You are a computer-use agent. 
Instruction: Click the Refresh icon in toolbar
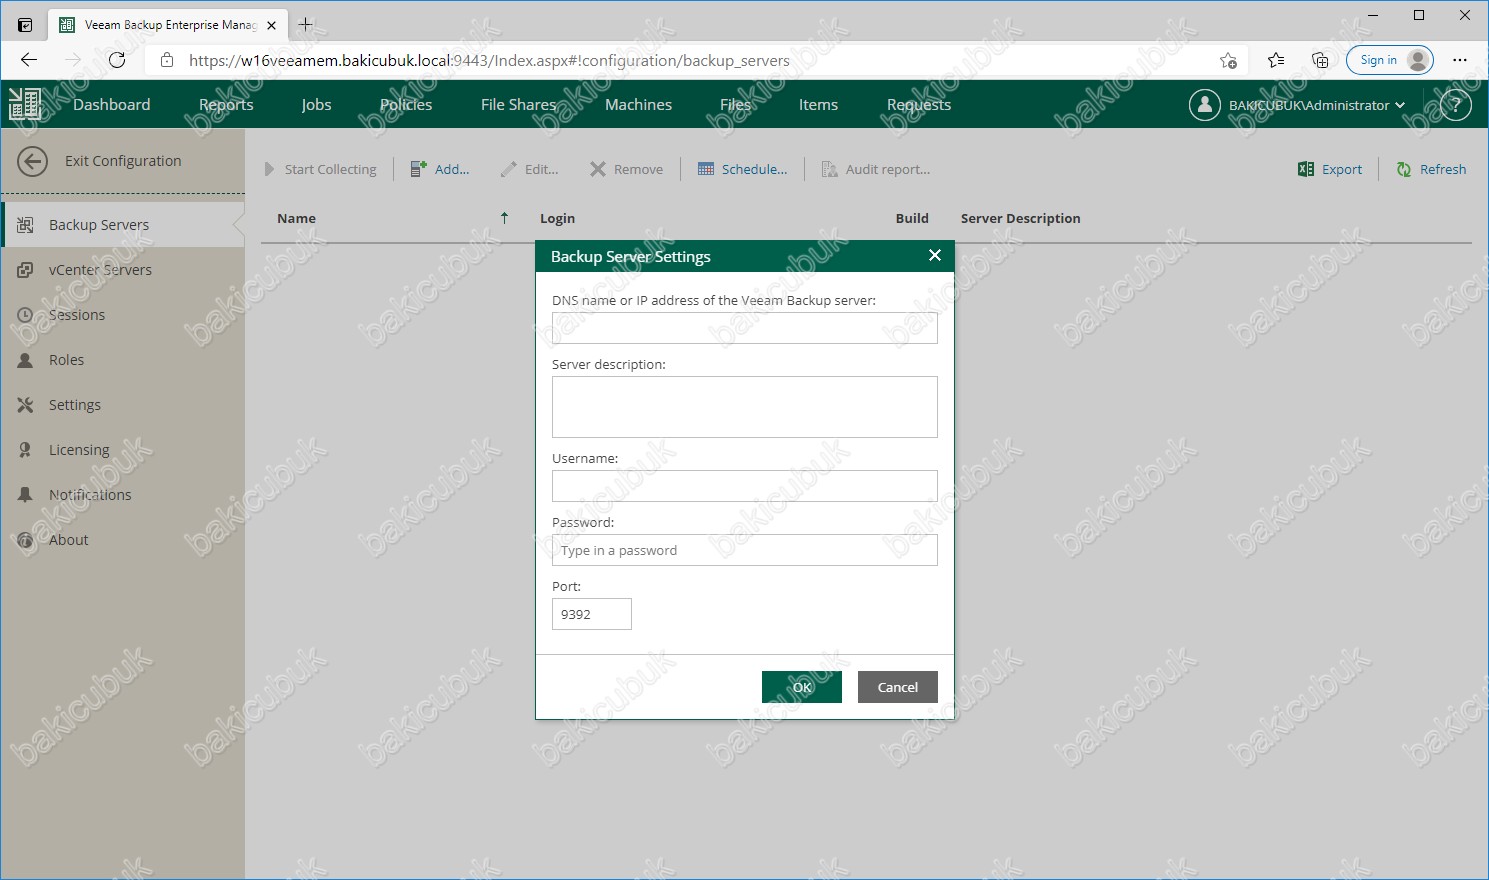(x=1404, y=170)
